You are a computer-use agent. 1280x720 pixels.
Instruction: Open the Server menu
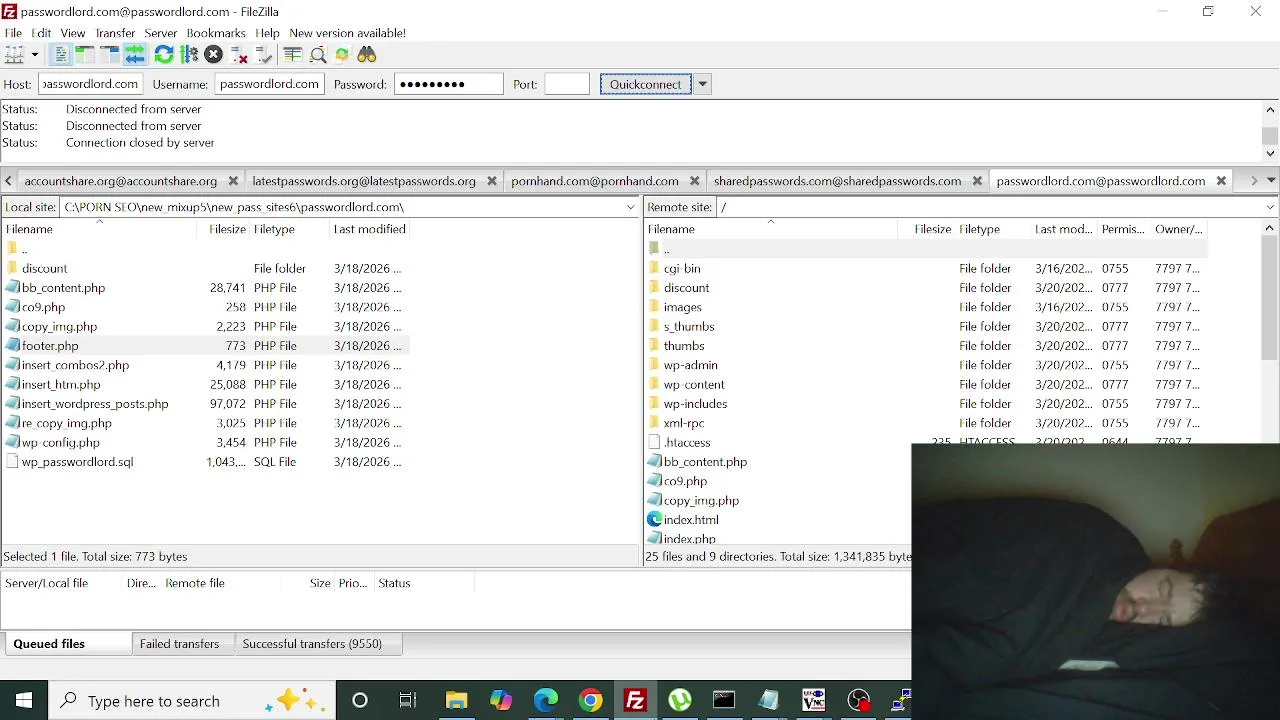(x=160, y=33)
